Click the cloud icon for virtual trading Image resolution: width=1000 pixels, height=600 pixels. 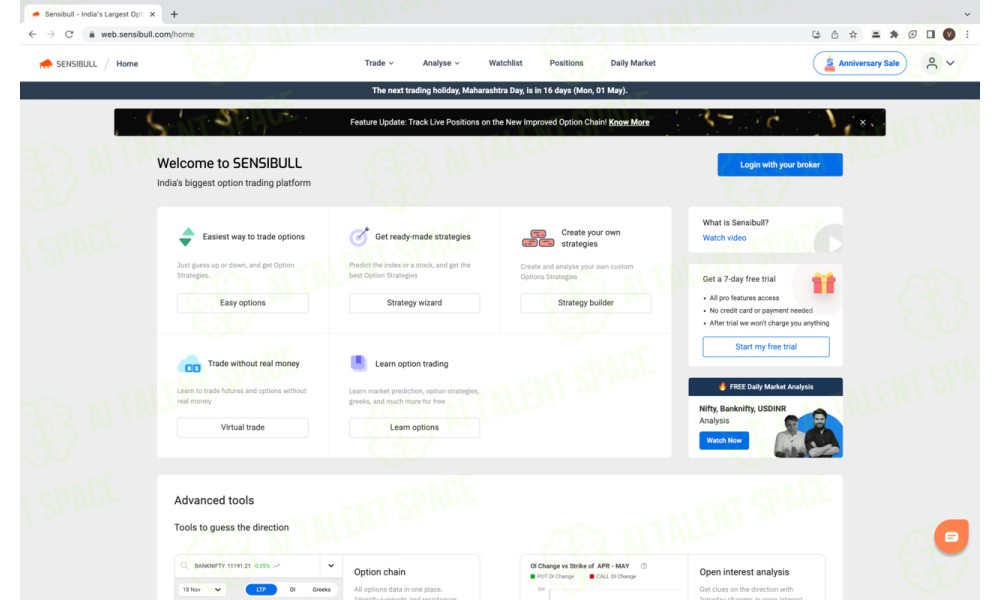coord(189,364)
